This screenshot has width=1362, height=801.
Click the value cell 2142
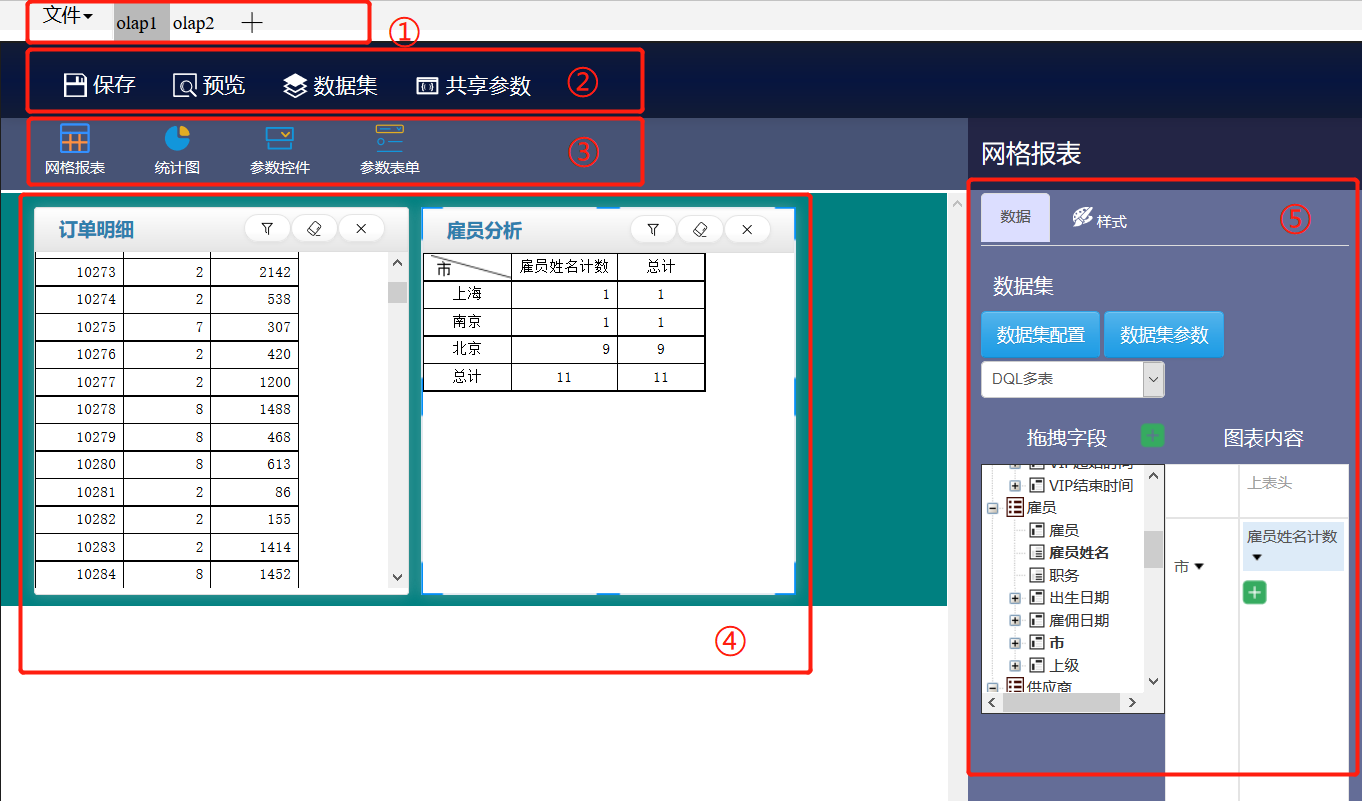(255, 272)
